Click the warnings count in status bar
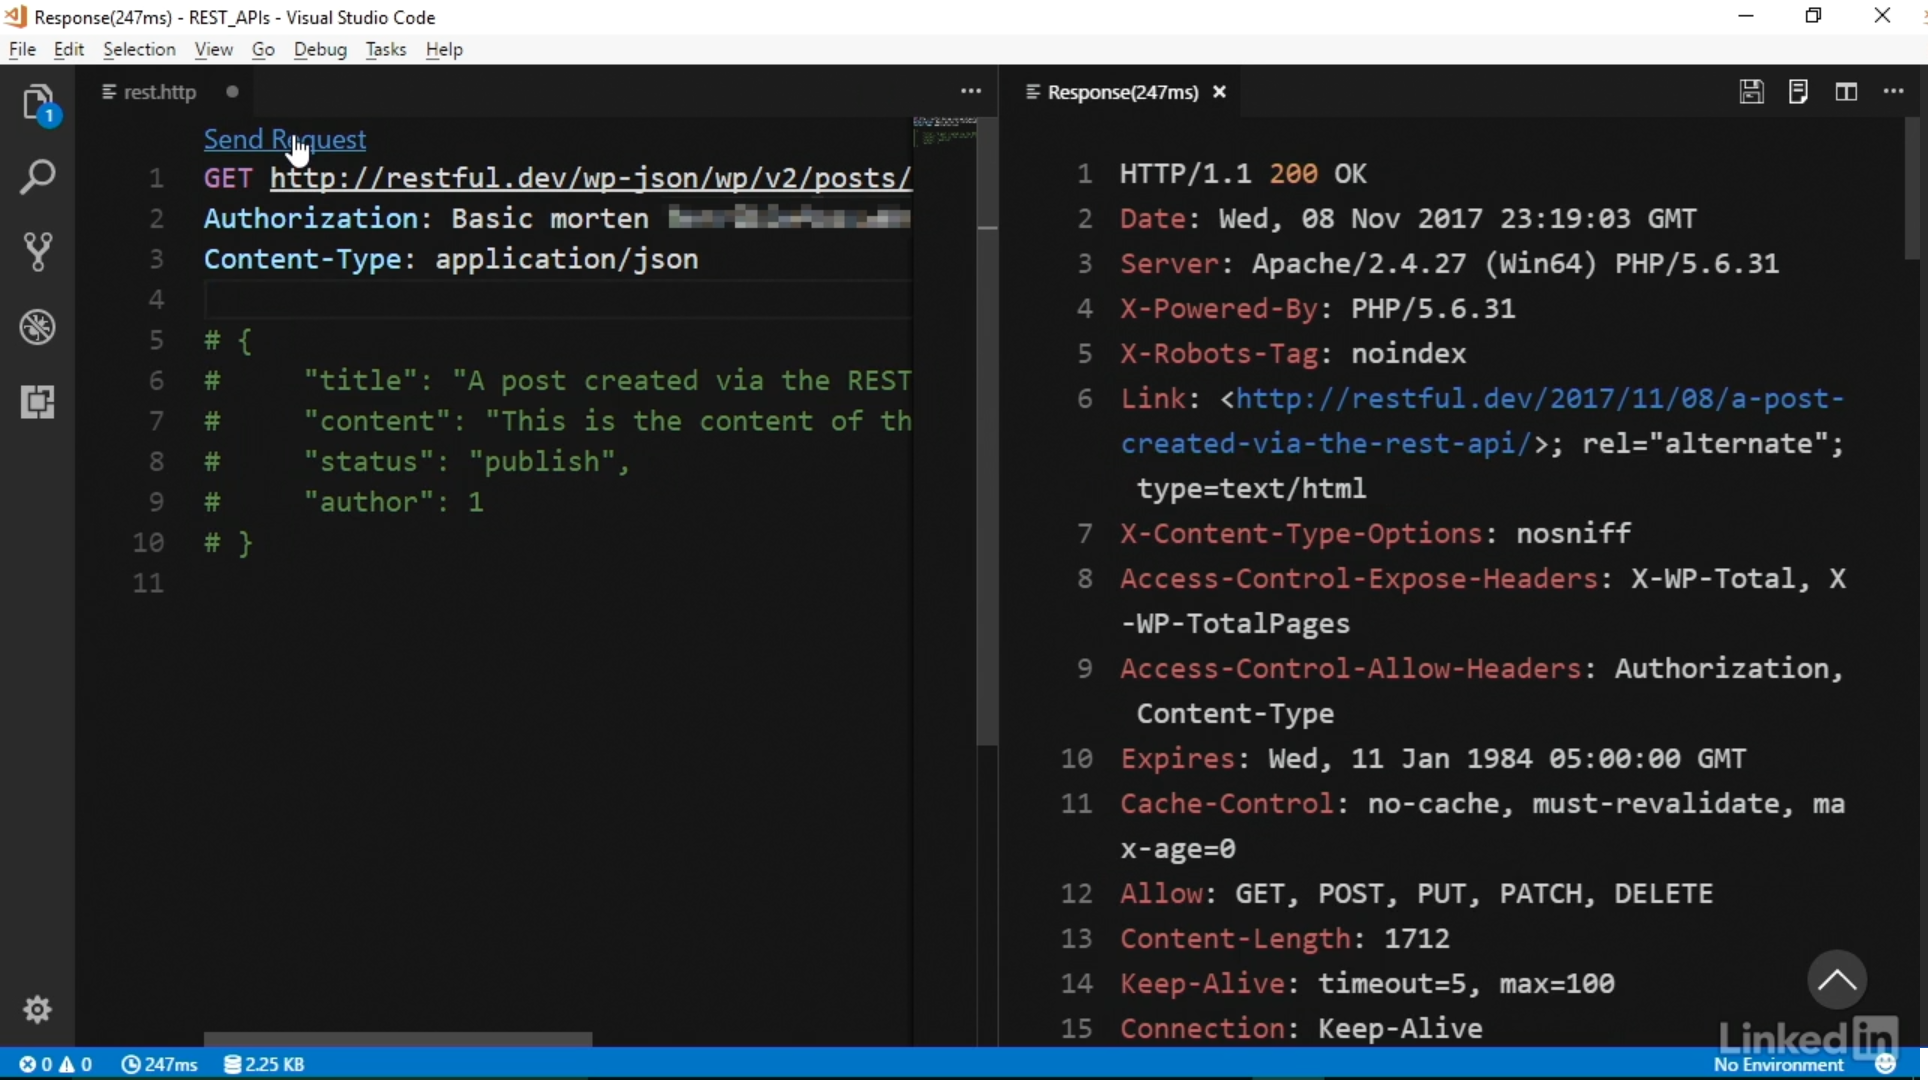This screenshot has width=1928, height=1080. click(x=76, y=1064)
